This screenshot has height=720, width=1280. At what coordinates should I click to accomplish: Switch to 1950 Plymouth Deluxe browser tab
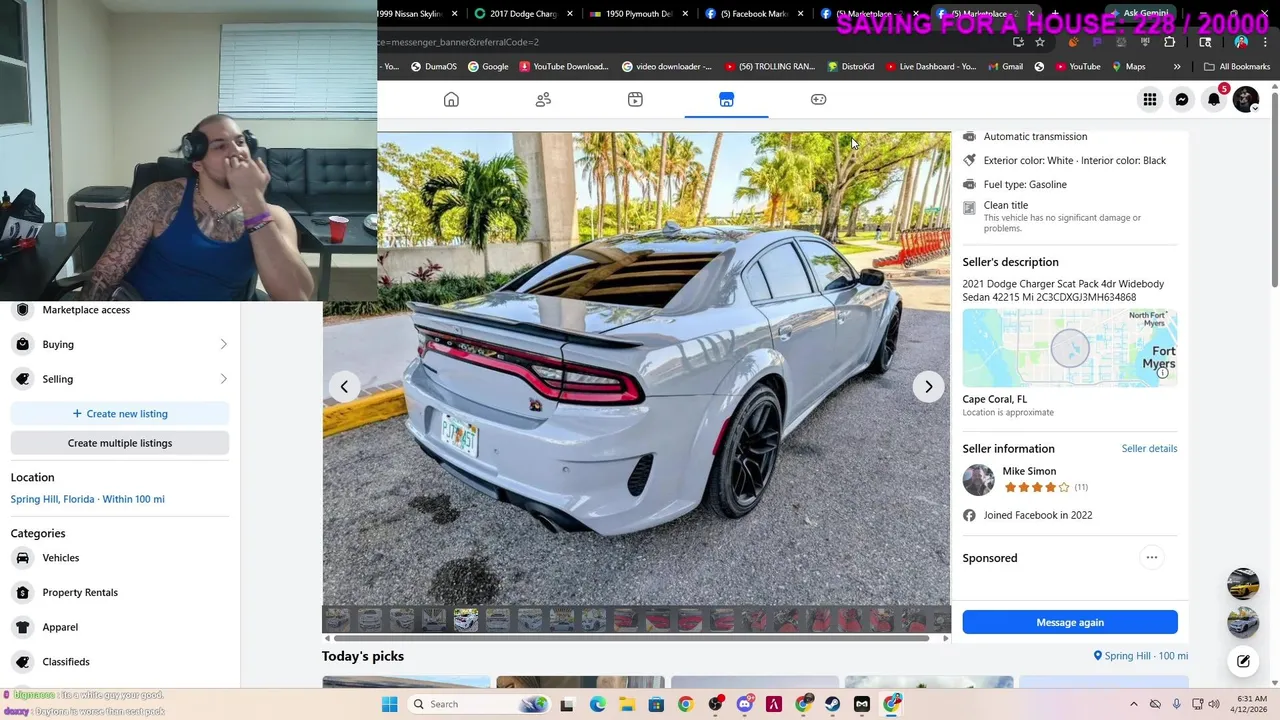click(x=640, y=14)
